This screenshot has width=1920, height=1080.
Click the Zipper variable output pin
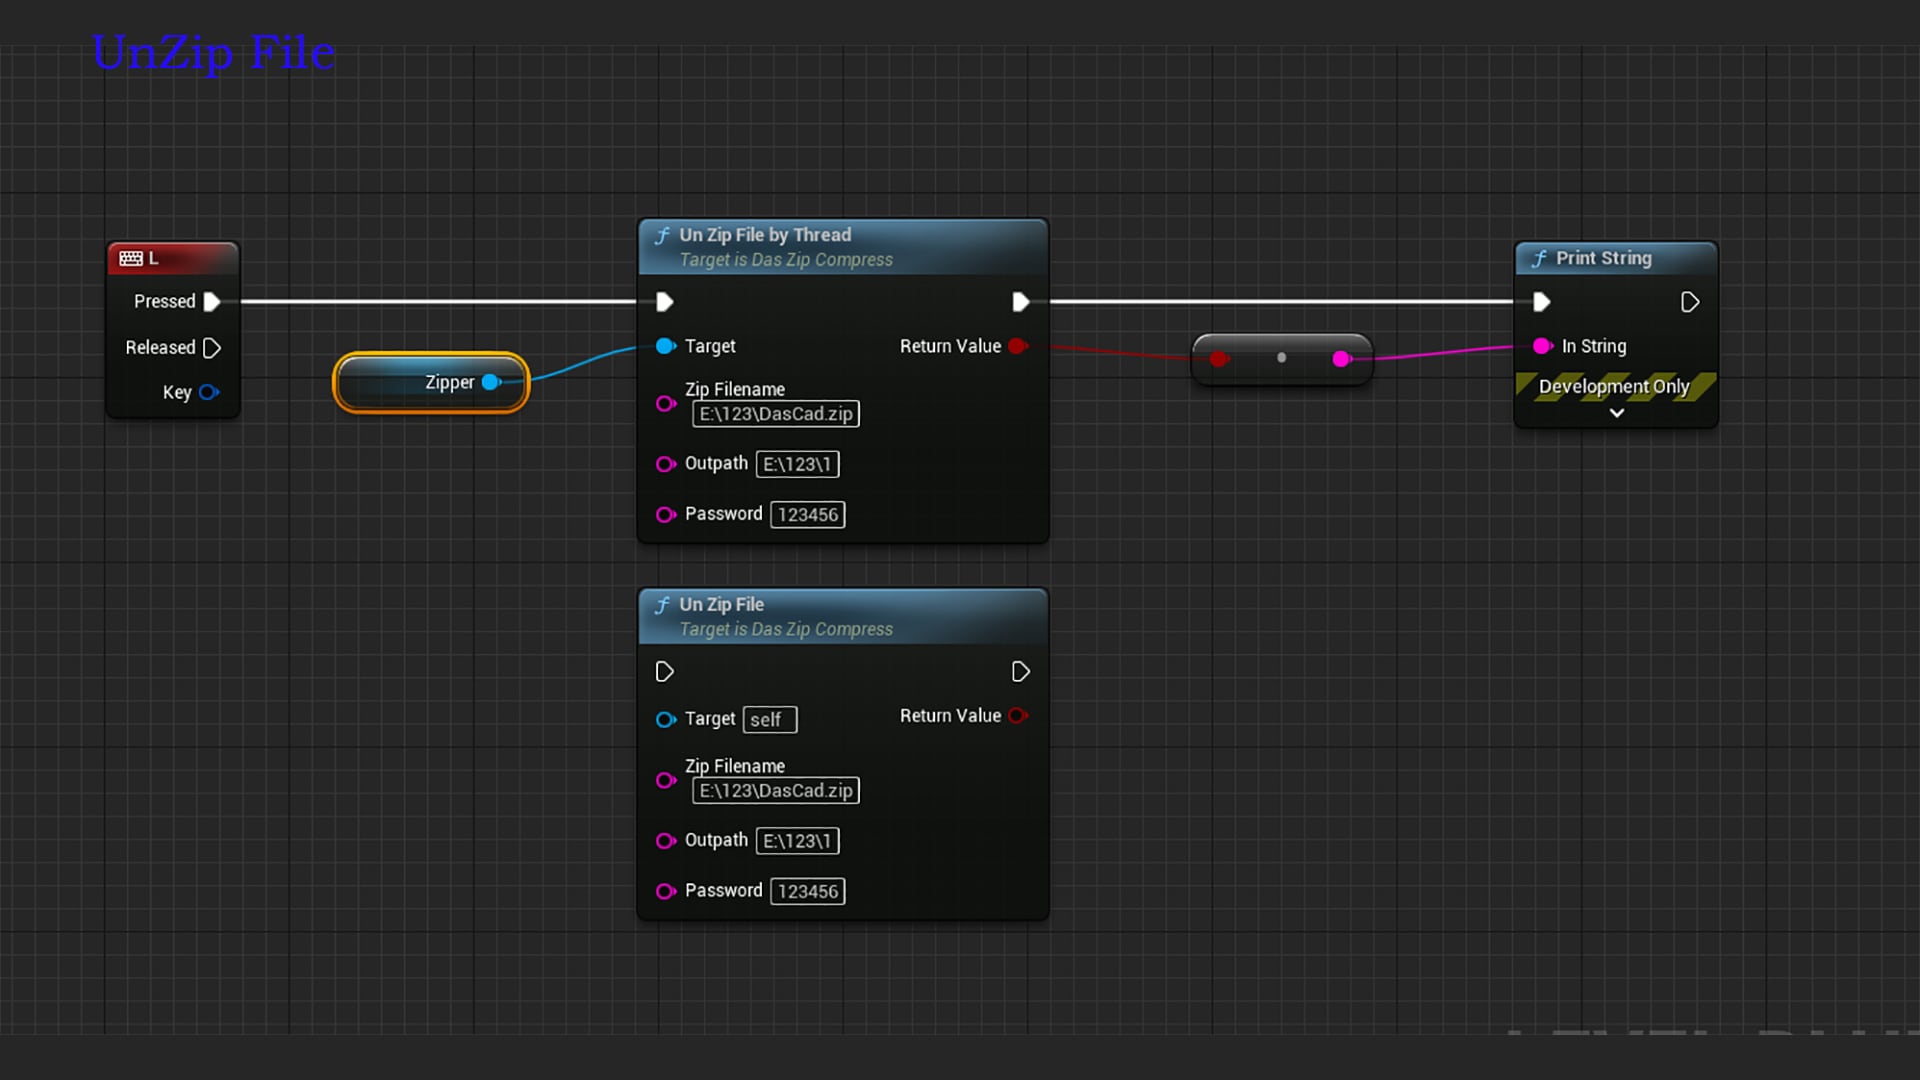tap(491, 382)
